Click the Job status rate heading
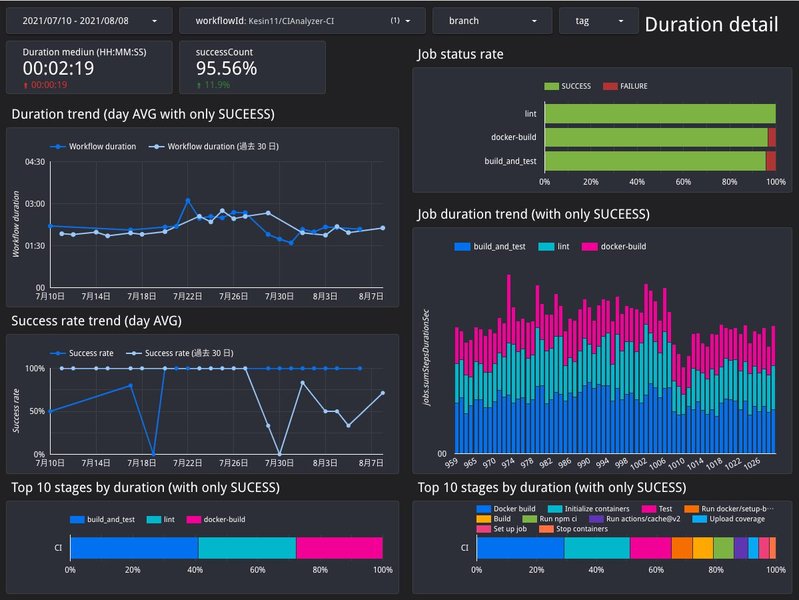 [460, 54]
